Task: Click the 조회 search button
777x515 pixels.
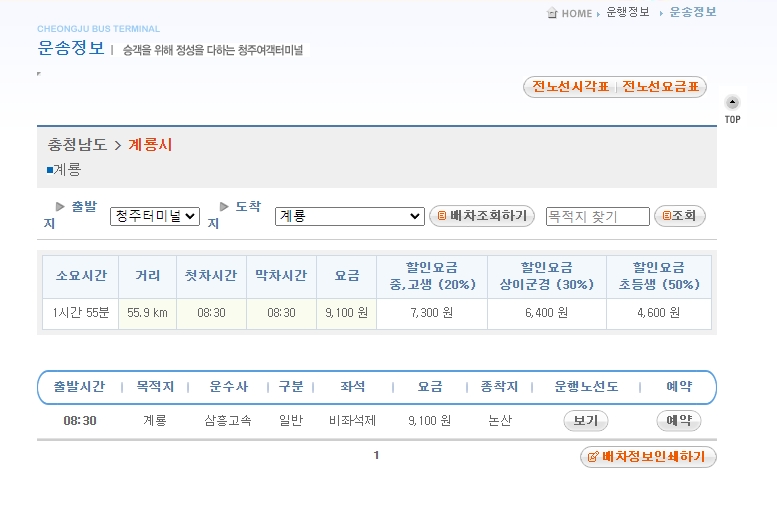Action: [x=680, y=216]
